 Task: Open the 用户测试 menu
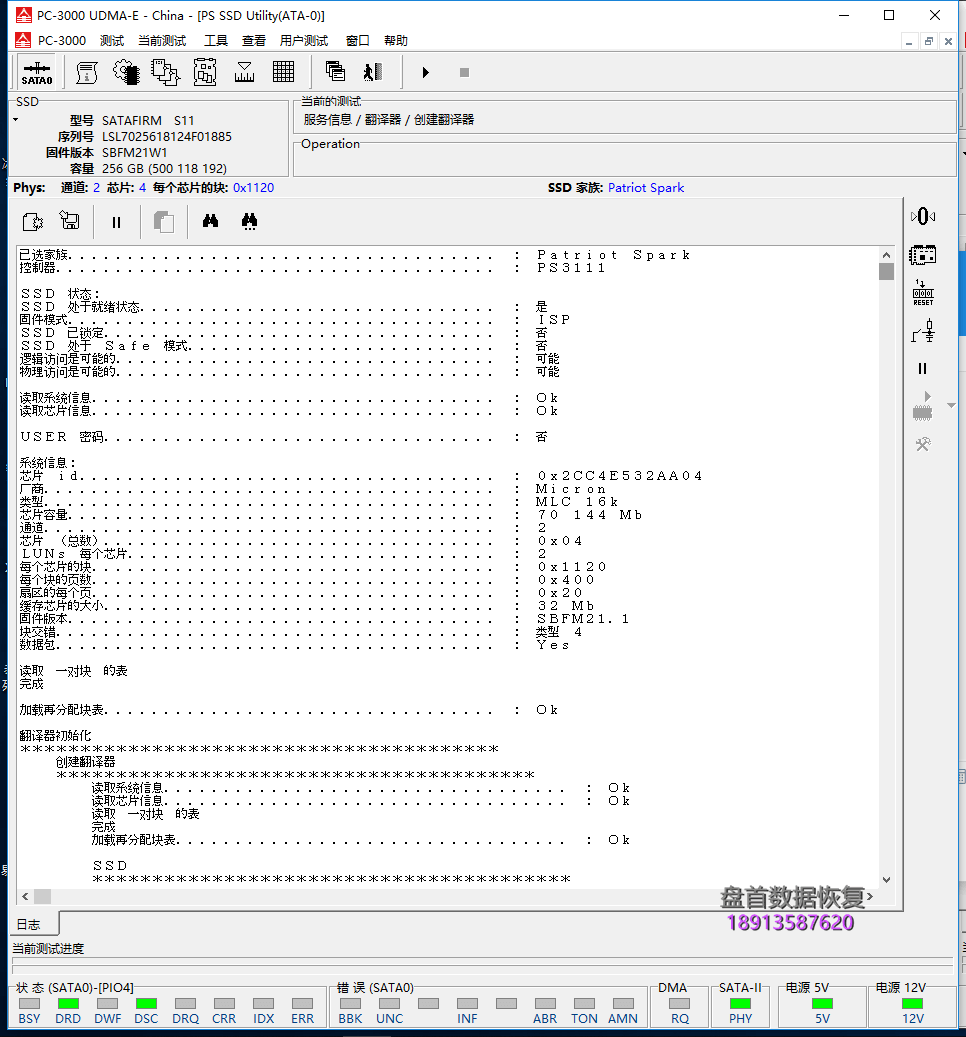click(x=303, y=40)
